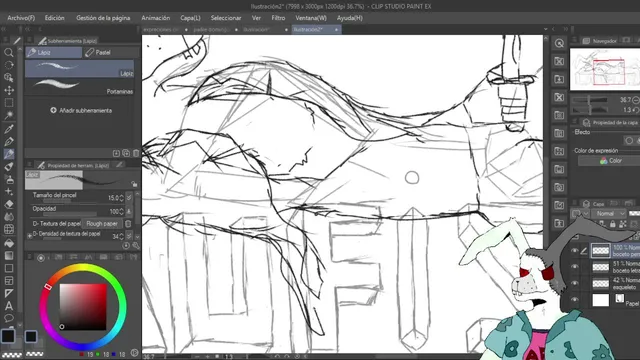Select the Brush tool in toolbar
Viewport: 640px width, 360px height.
point(9,167)
